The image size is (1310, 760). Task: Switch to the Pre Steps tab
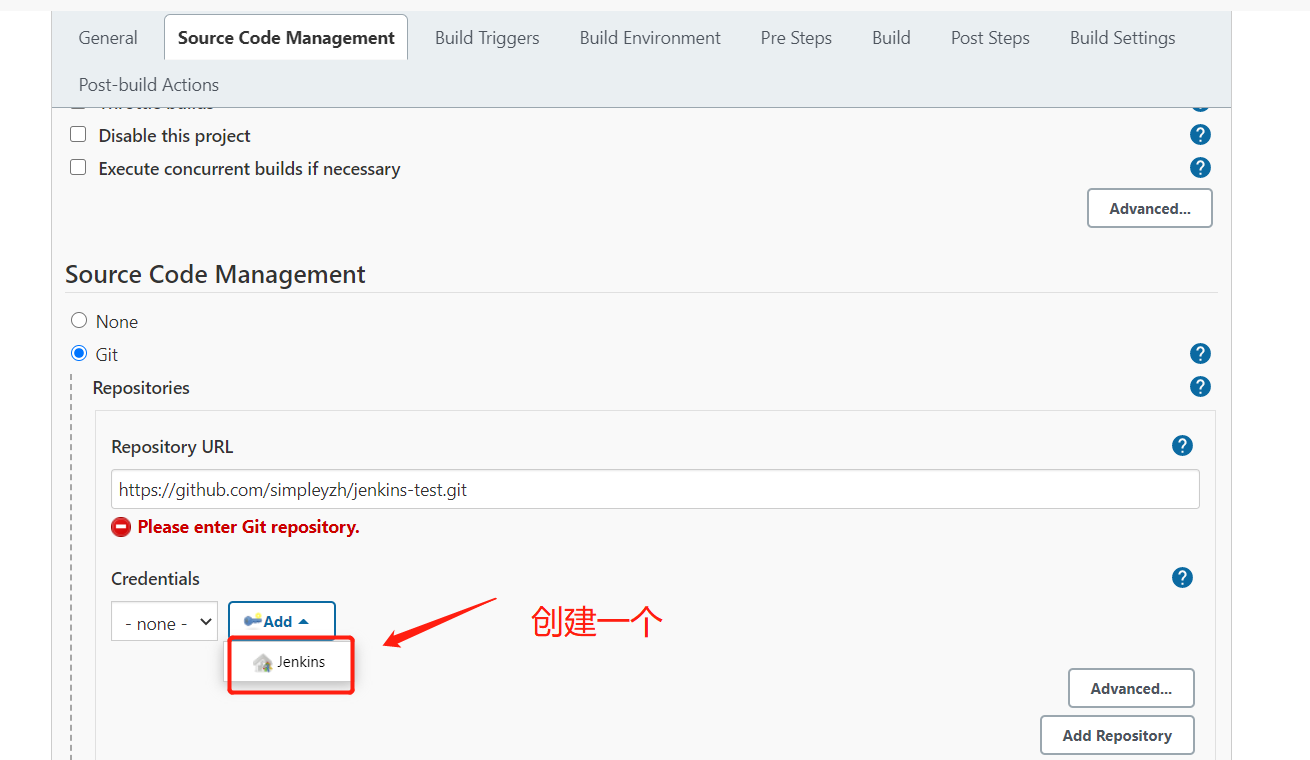[796, 38]
